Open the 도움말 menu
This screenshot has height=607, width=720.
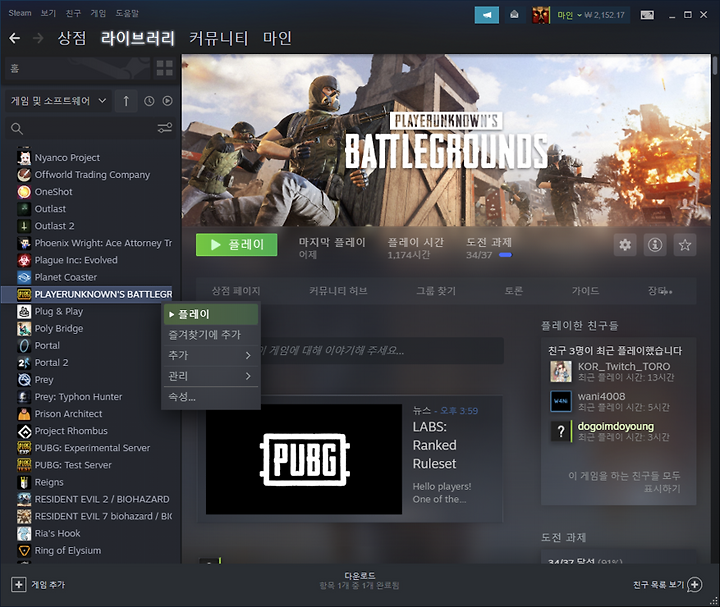pyautogui.click(x=127, y=13)
